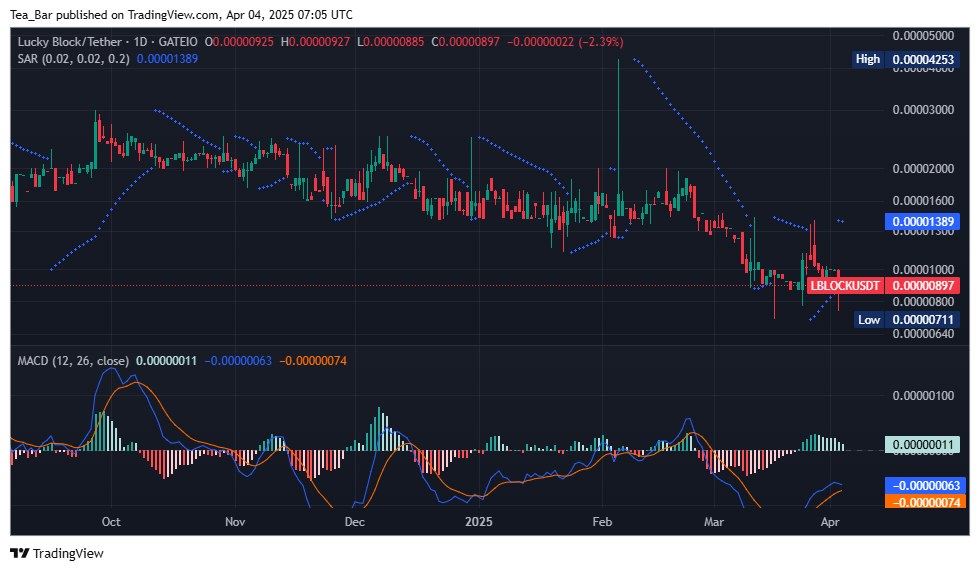Click the close price value C0.00000897

click(465, 42)
